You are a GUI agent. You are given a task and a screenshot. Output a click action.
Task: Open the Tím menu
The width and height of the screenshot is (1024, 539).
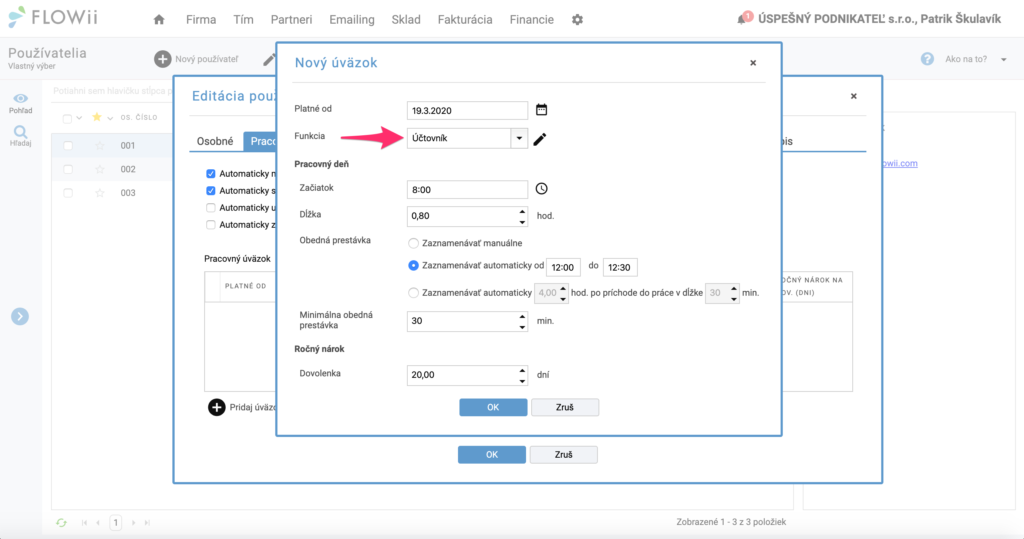243,20
